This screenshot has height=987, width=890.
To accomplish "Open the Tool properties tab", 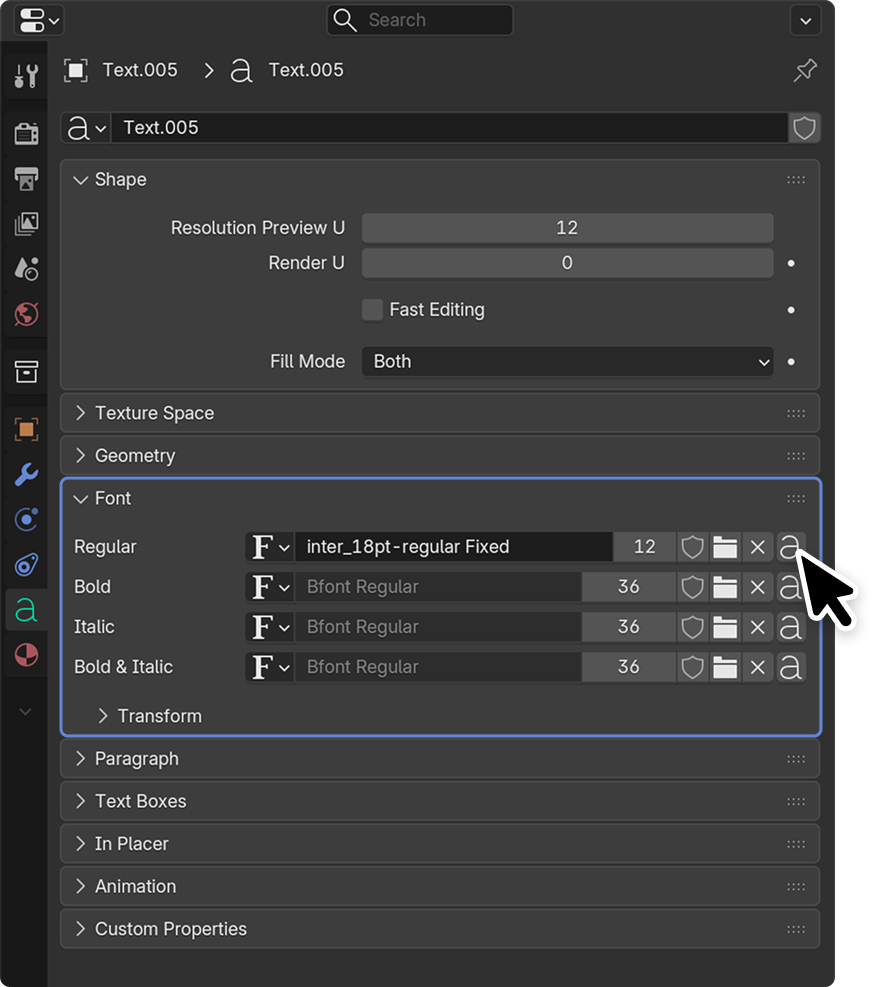I will tap(26, 76).
